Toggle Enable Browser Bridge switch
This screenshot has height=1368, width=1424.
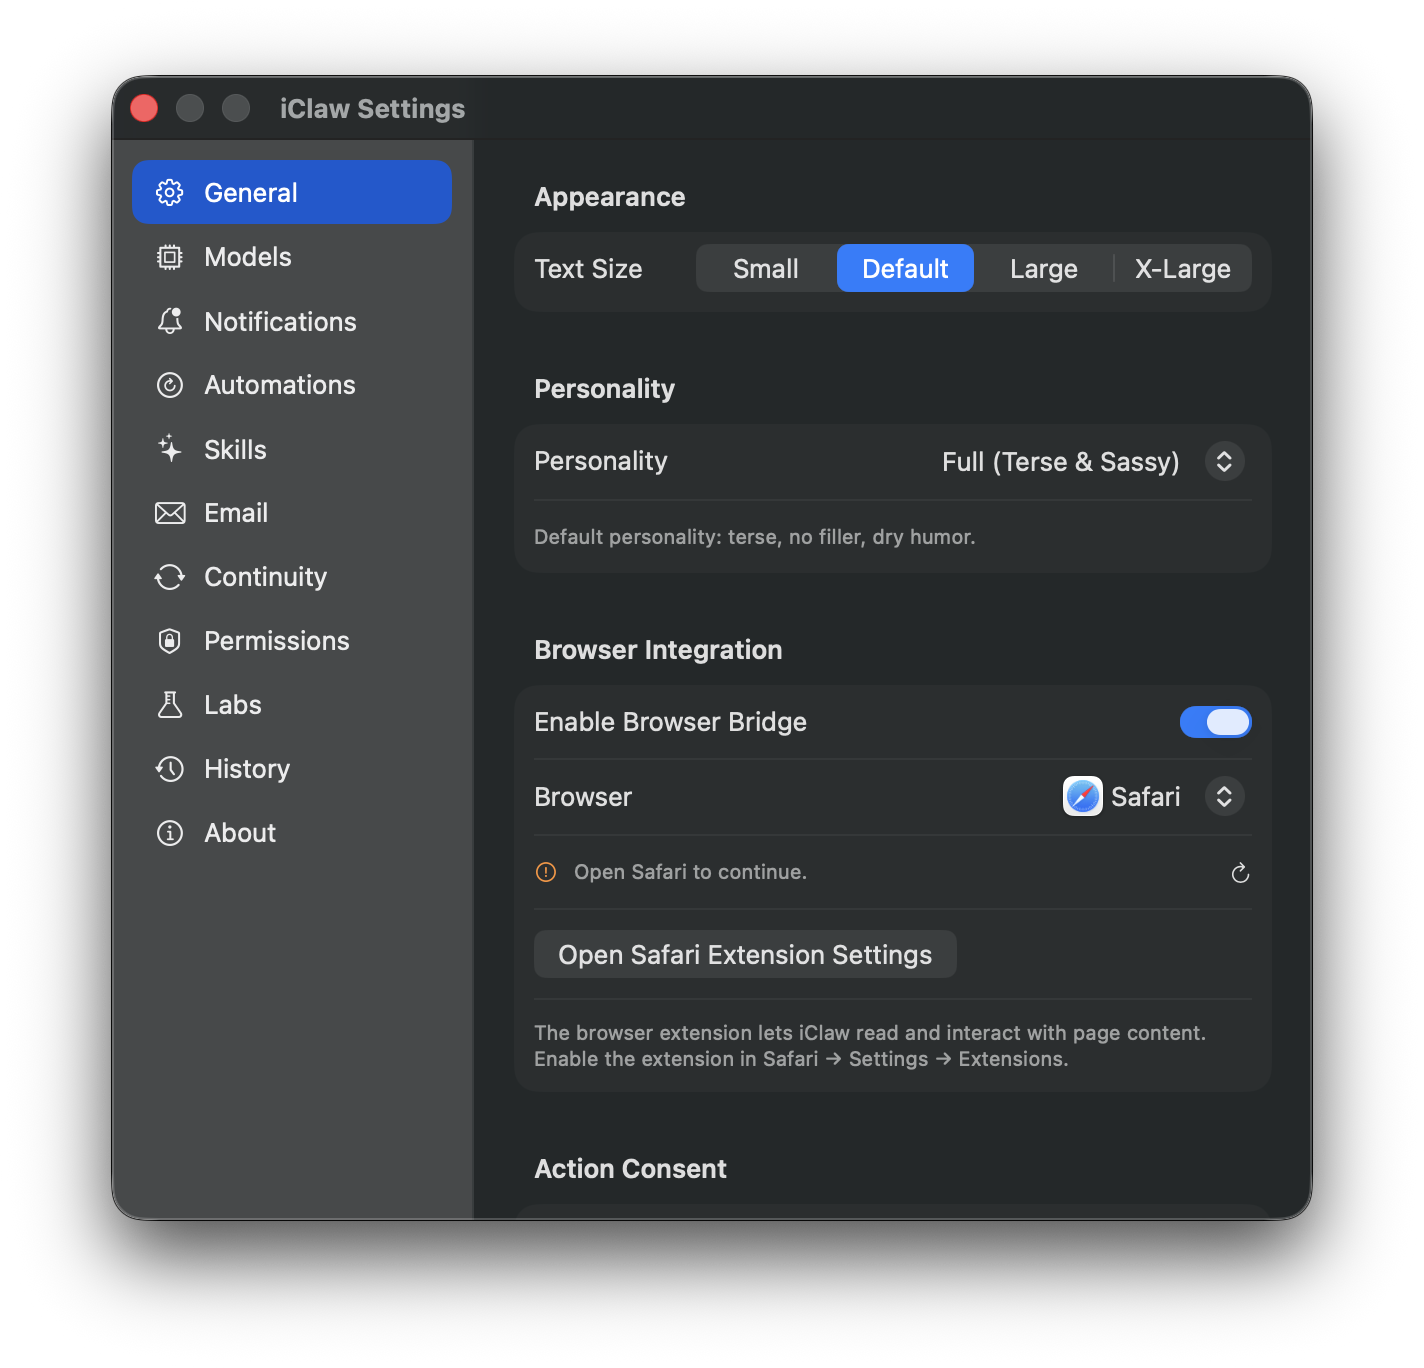[x=1215, y=722]
